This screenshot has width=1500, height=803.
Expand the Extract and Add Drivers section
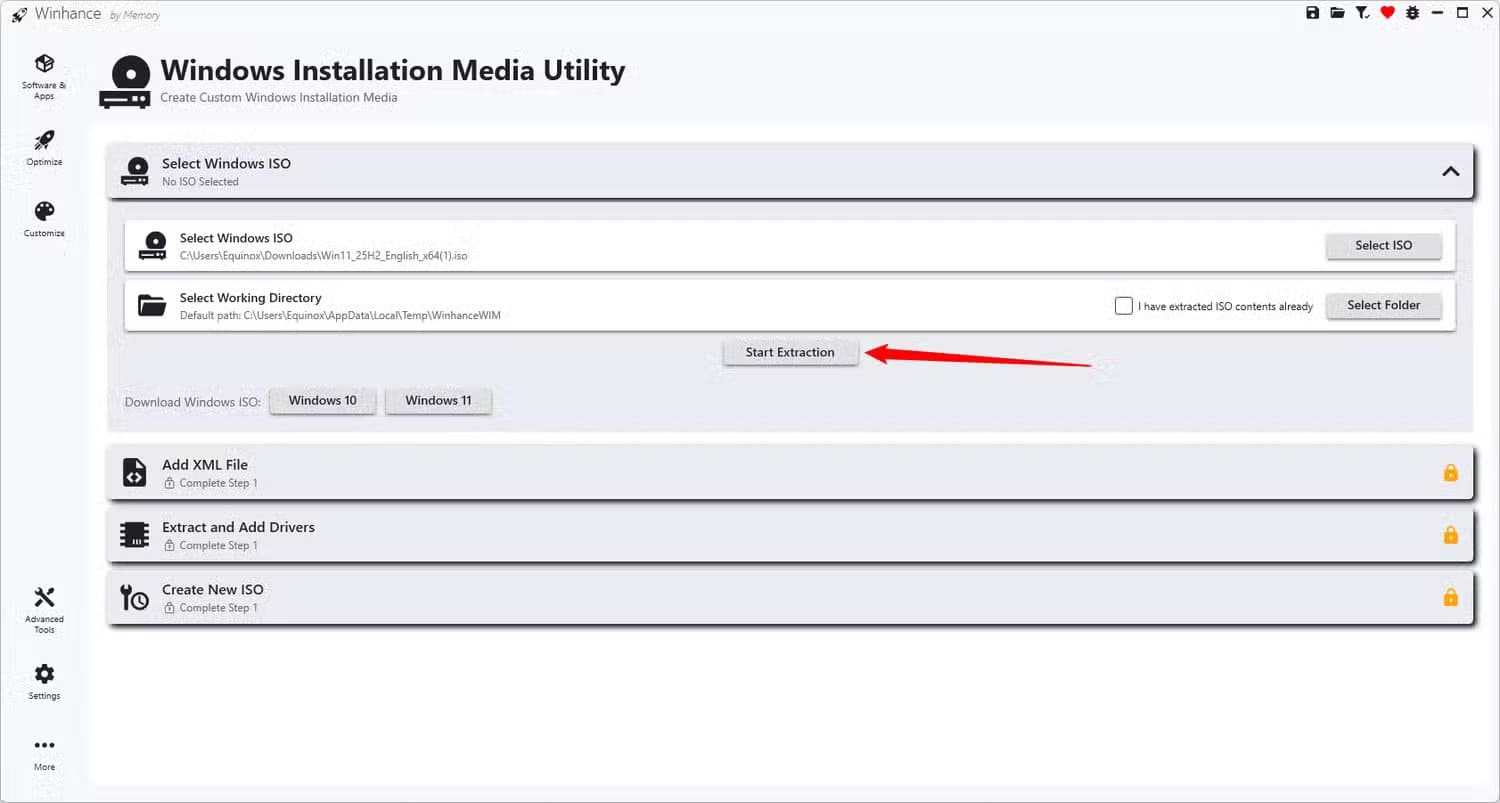point(790,534)
